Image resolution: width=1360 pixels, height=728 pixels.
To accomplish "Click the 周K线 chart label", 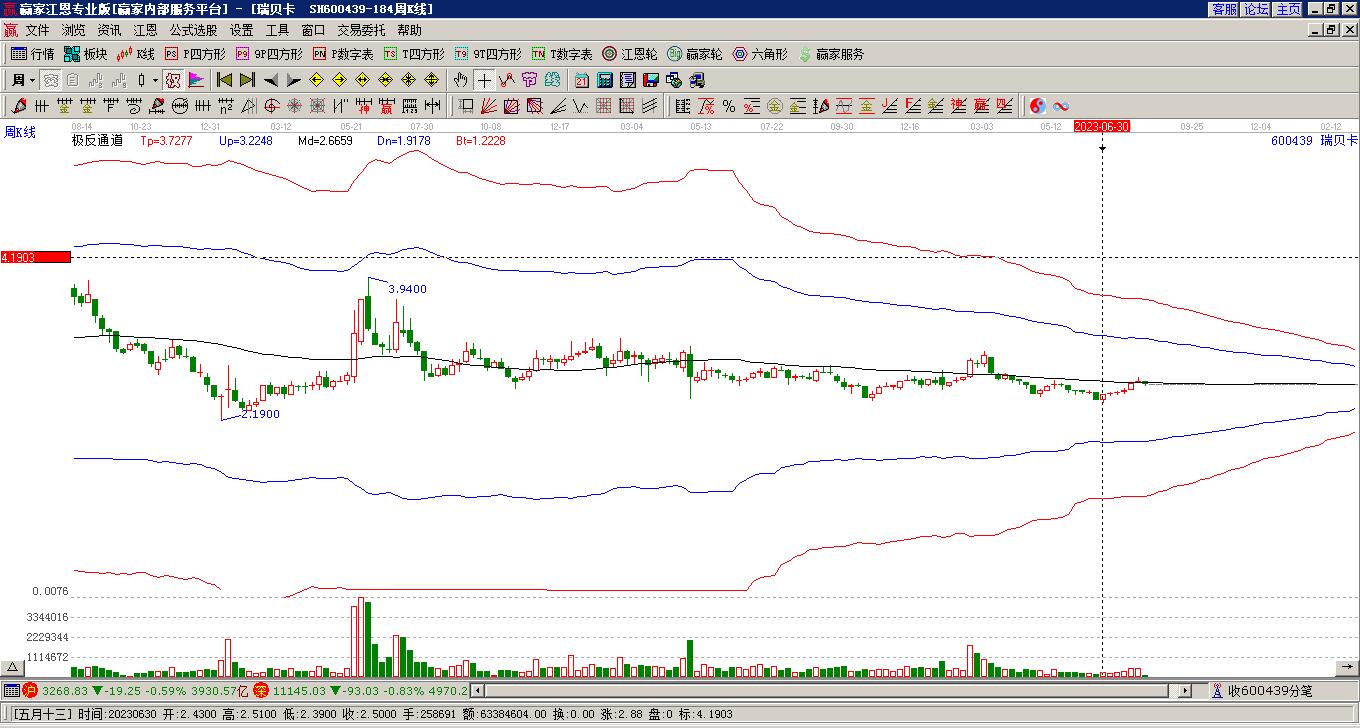I will [x=20, y=132].
